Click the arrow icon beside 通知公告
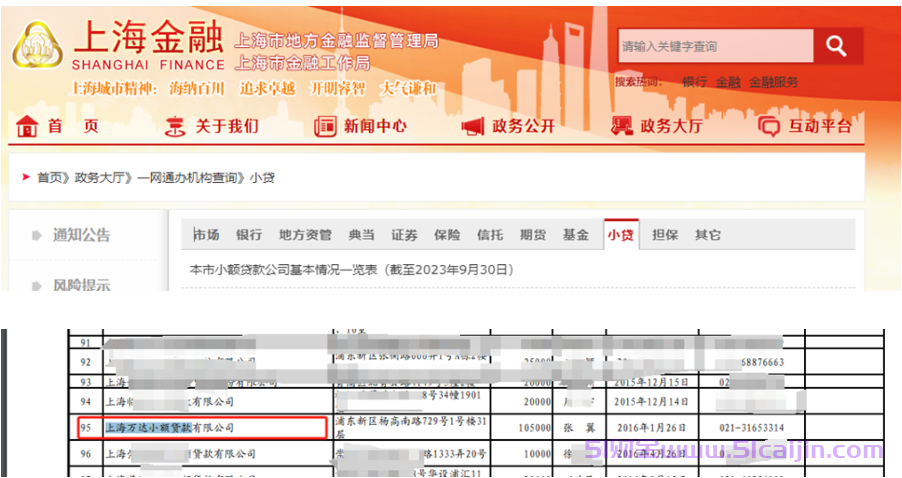 coord(37,235)
